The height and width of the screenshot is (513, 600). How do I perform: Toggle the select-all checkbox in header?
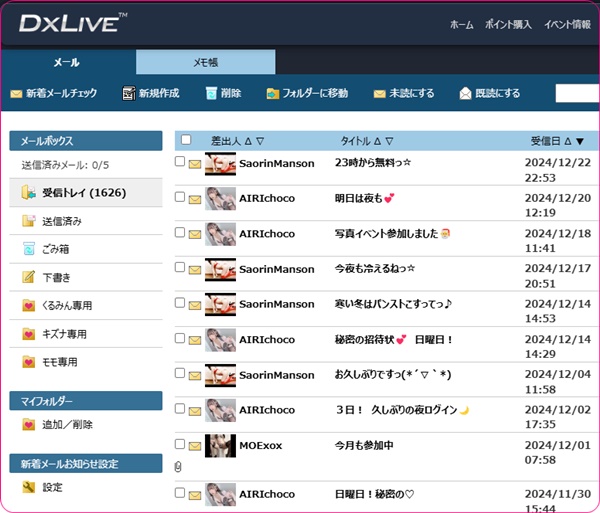pyautogui.click(x=185, y=141)
